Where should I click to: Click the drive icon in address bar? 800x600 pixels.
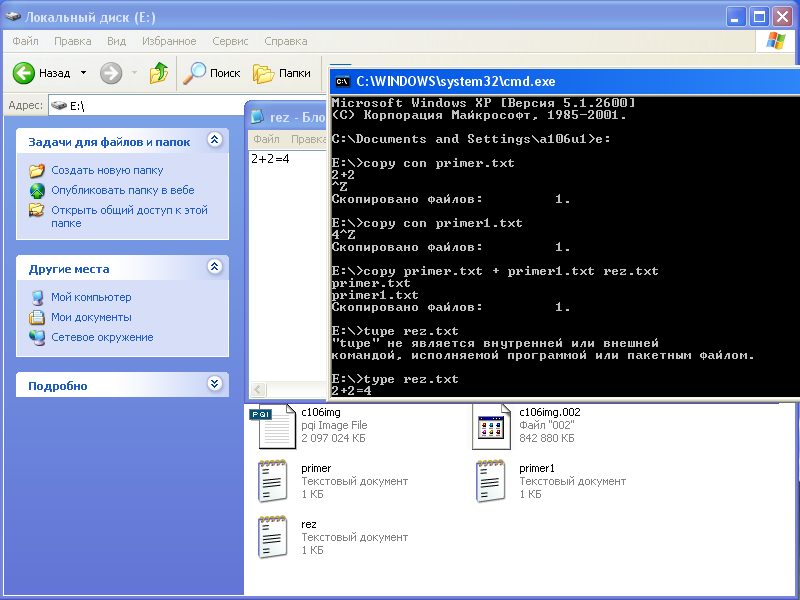click(x=59, y=106)
